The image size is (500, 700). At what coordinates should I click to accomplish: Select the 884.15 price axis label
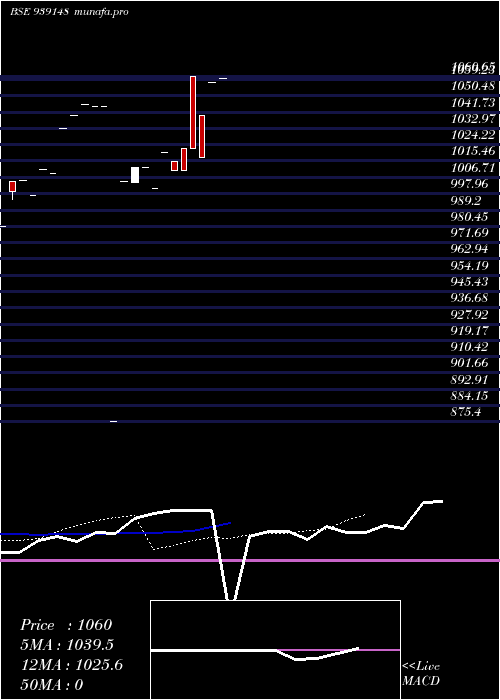(470, 396)
